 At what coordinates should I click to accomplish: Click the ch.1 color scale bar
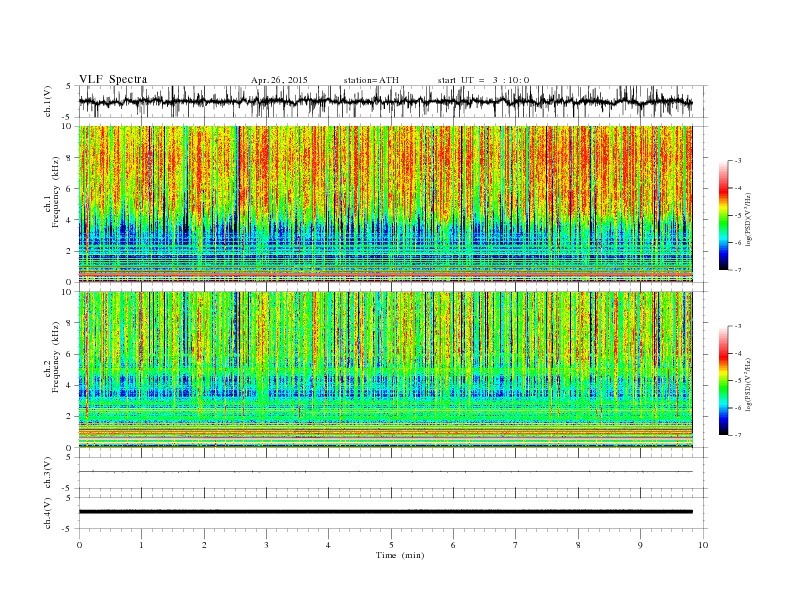[724, 215]
